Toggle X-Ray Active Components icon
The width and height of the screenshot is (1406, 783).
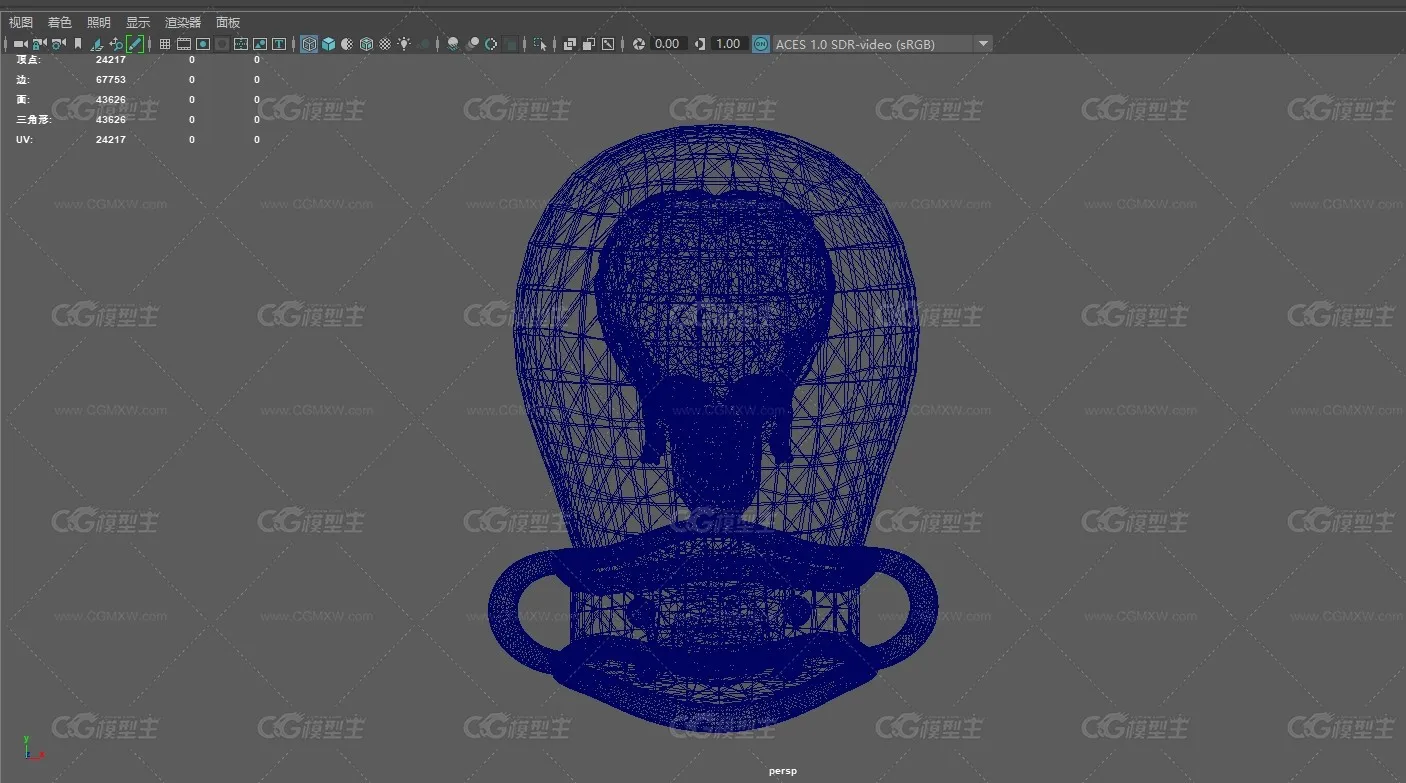pos(589,44)
